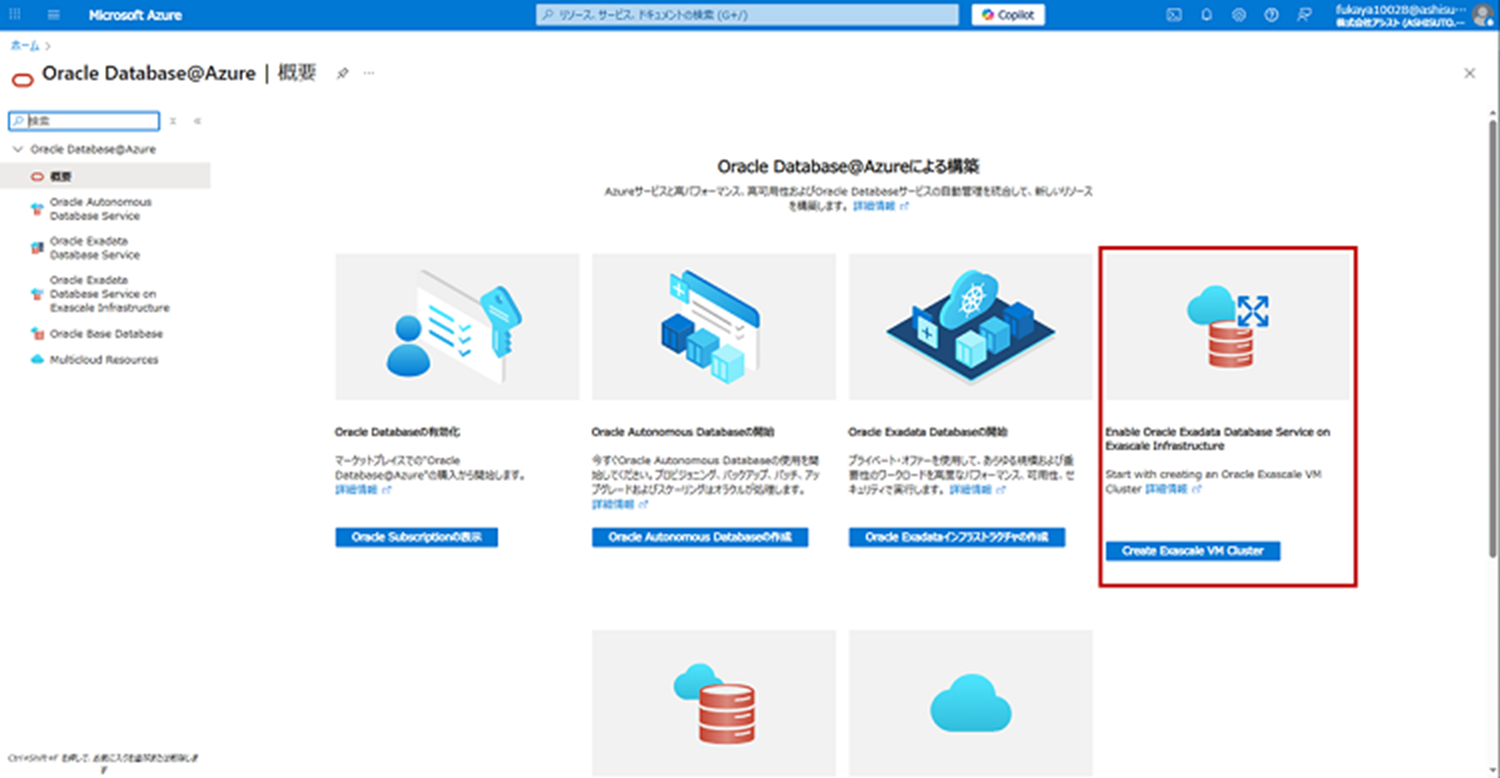This screenshot has height=778, width=1500.
Task: Open Cloud Shell from the top bar
Action: pos(1174,15)
